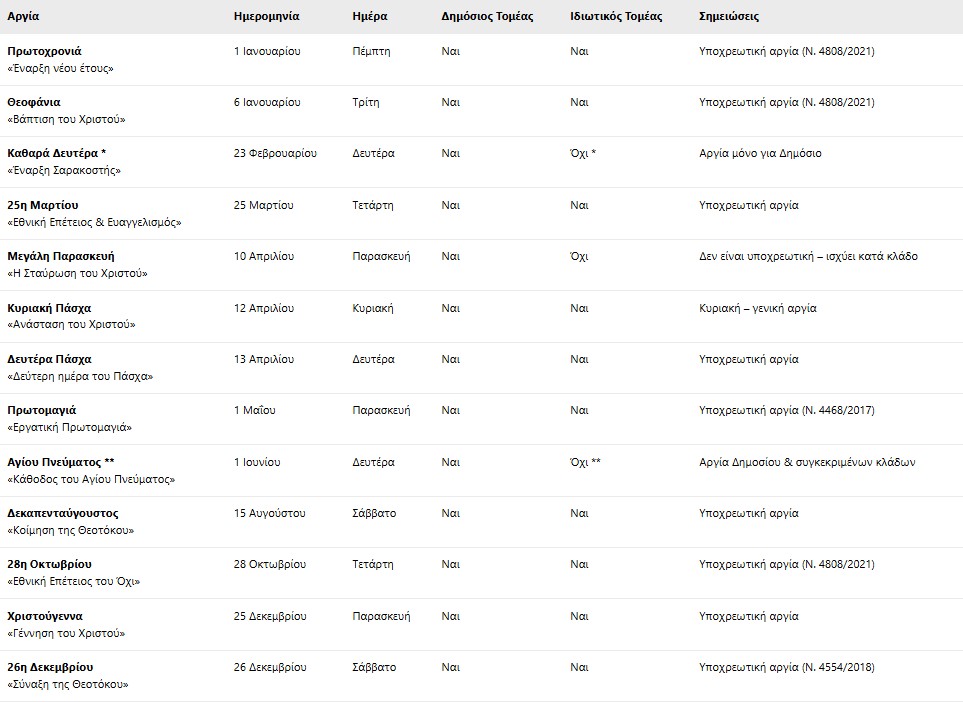Select the "Πρωτοχρονιά" holiday name

tap(44, 51)
